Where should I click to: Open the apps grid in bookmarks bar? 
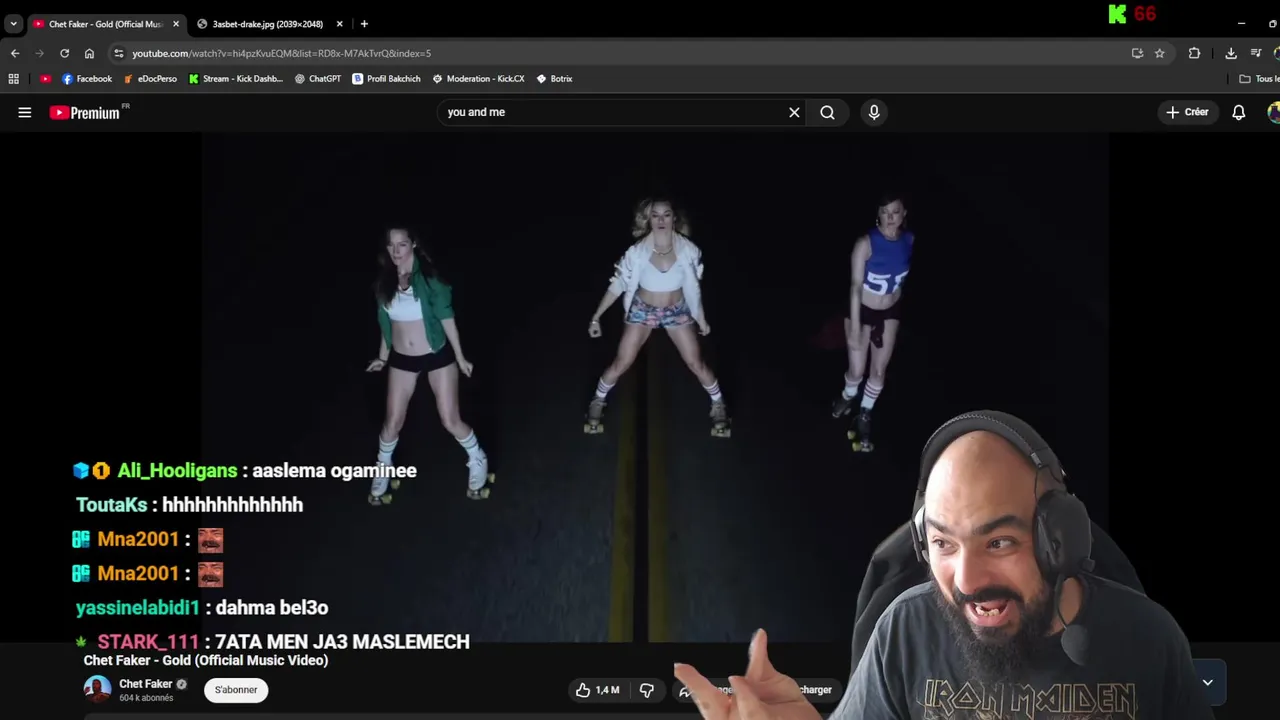pyautogui.click(x=13, y=79)
